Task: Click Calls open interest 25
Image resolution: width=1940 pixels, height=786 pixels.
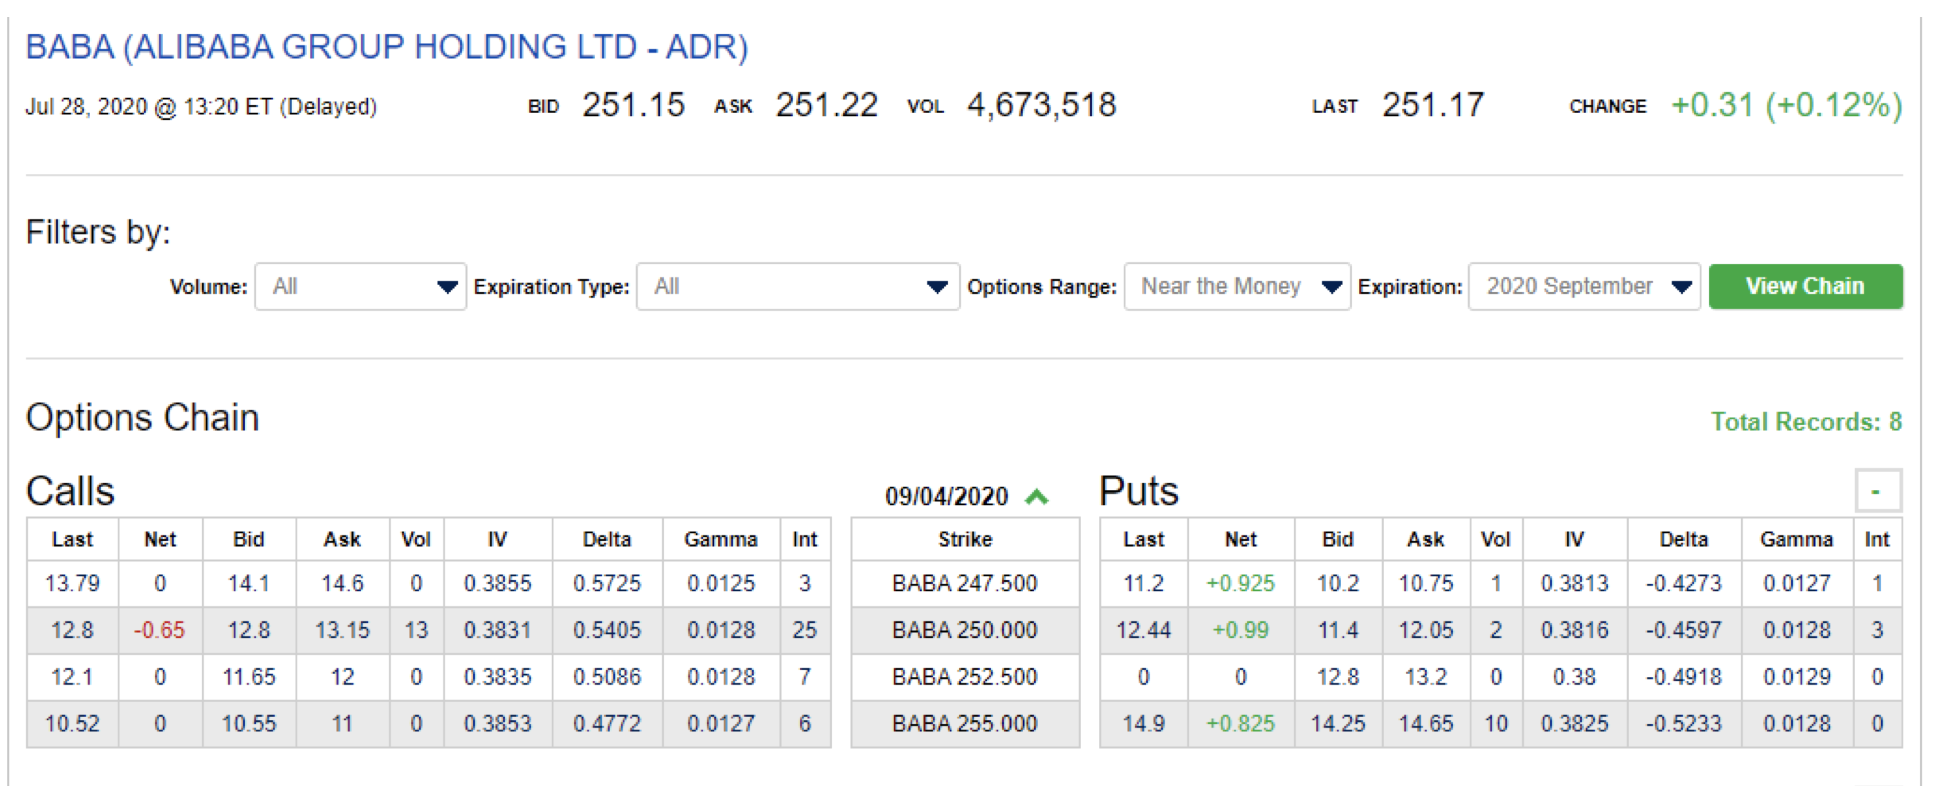Action: [805, 630]
